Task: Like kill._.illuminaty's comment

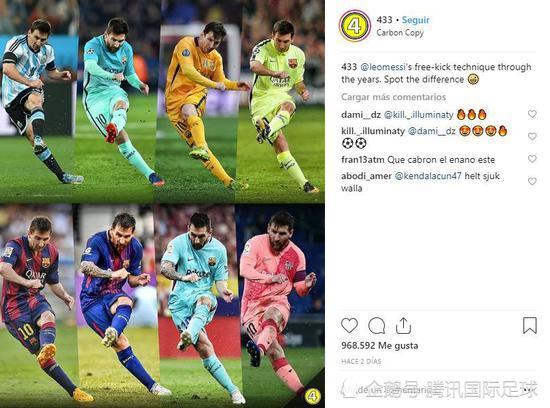Action: [532, 136]
